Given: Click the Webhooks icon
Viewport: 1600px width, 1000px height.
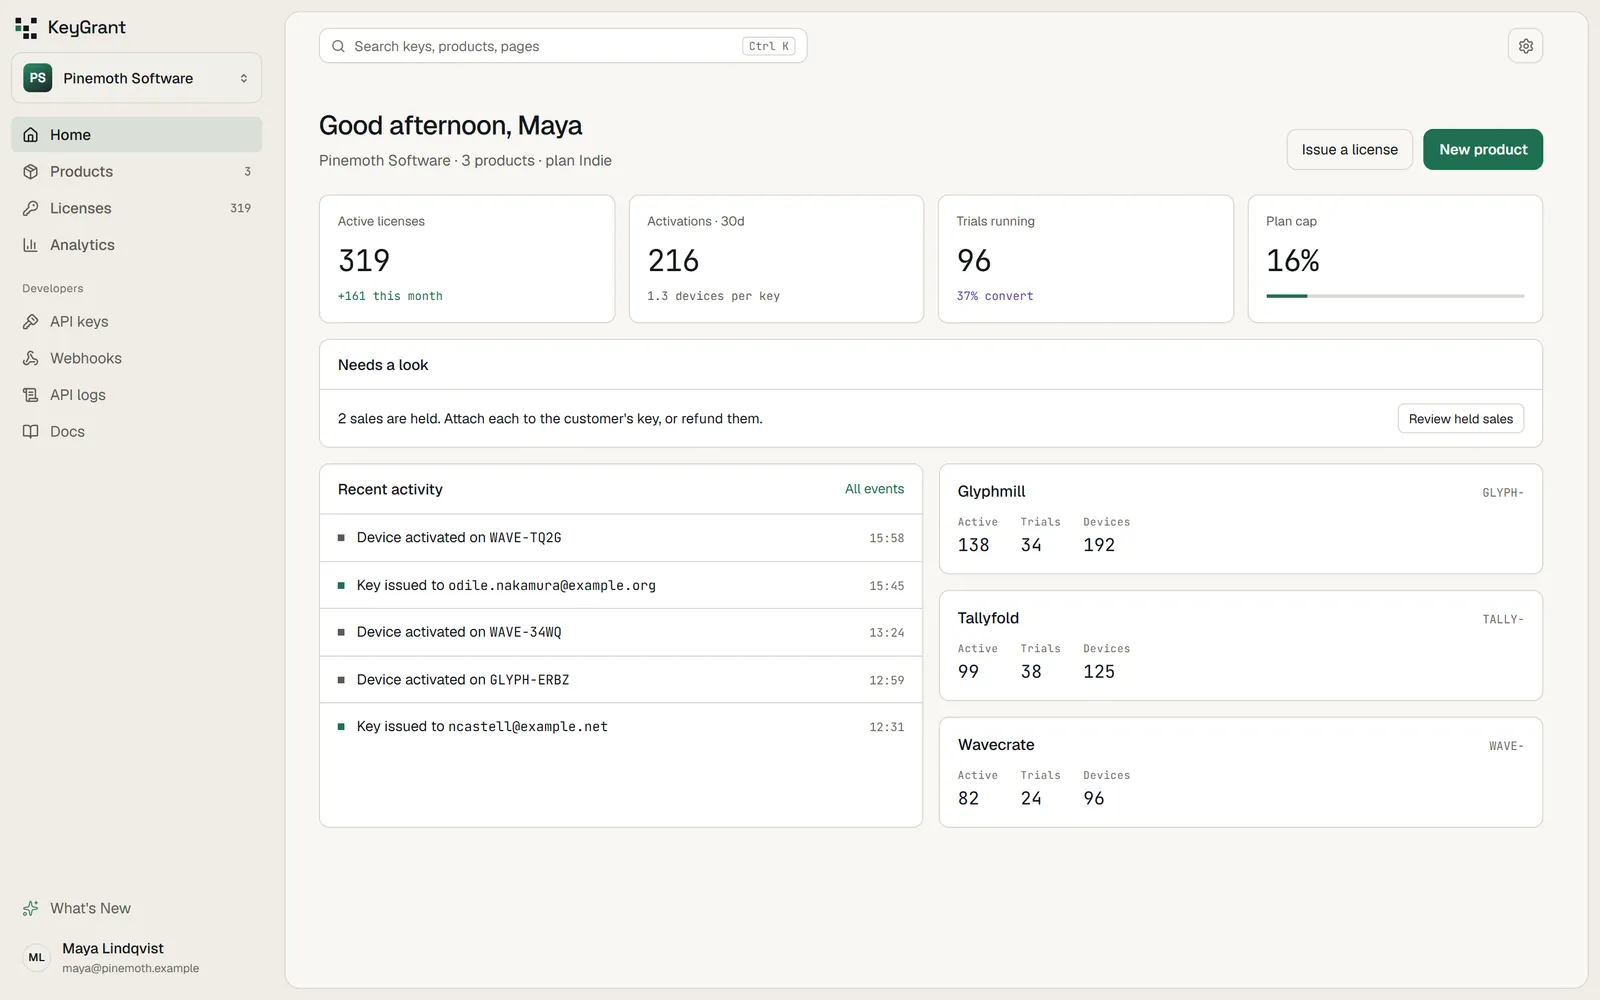Looking at the screenshot, I should pyautogui.click(x=31, y=358).
